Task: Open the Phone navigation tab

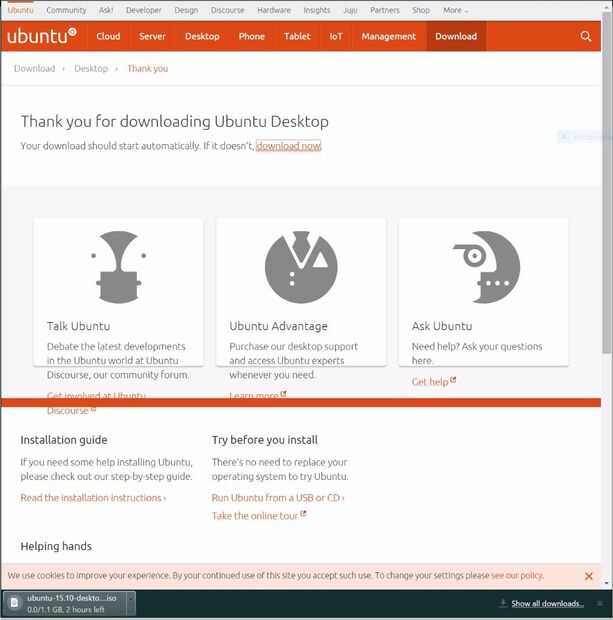Action: pyautogui.click(x=252, y=36)
